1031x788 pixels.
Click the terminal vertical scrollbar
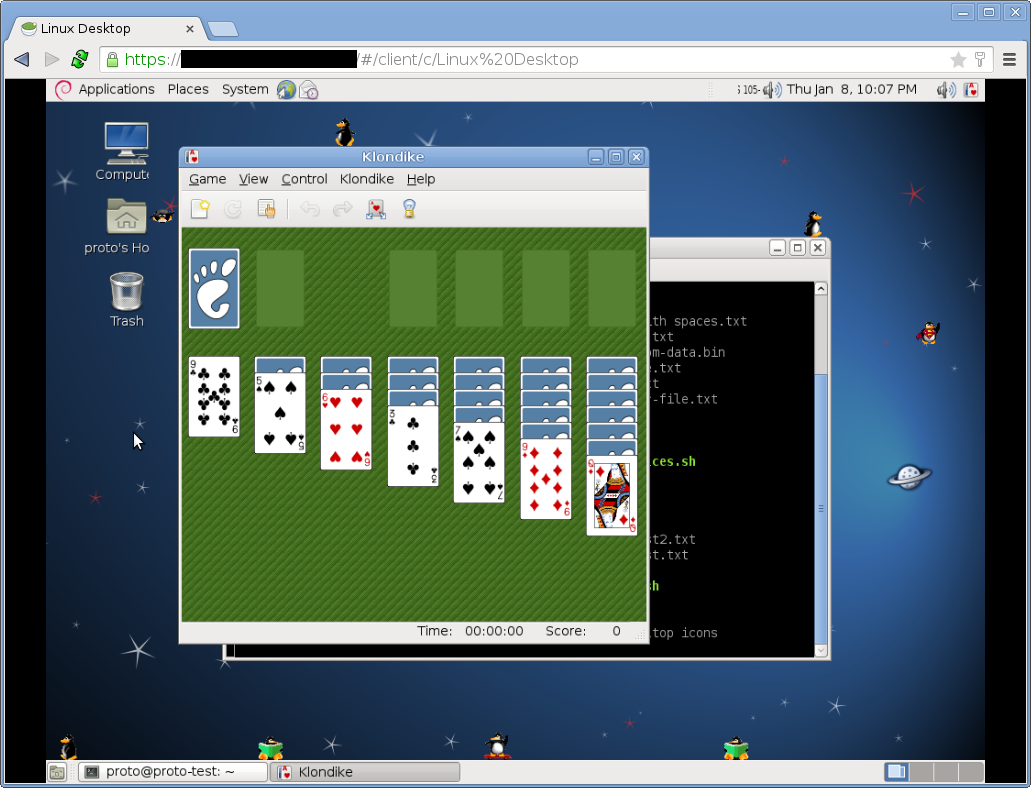[x=821, y=470]
